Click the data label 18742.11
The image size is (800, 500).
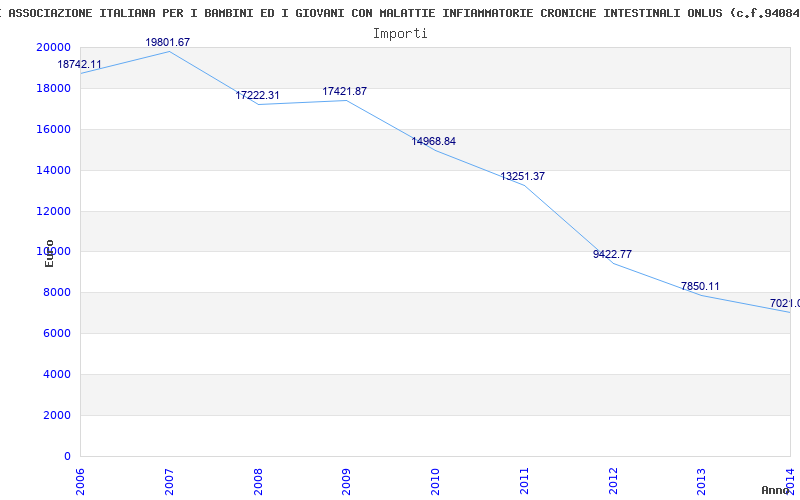coord(79,65)
